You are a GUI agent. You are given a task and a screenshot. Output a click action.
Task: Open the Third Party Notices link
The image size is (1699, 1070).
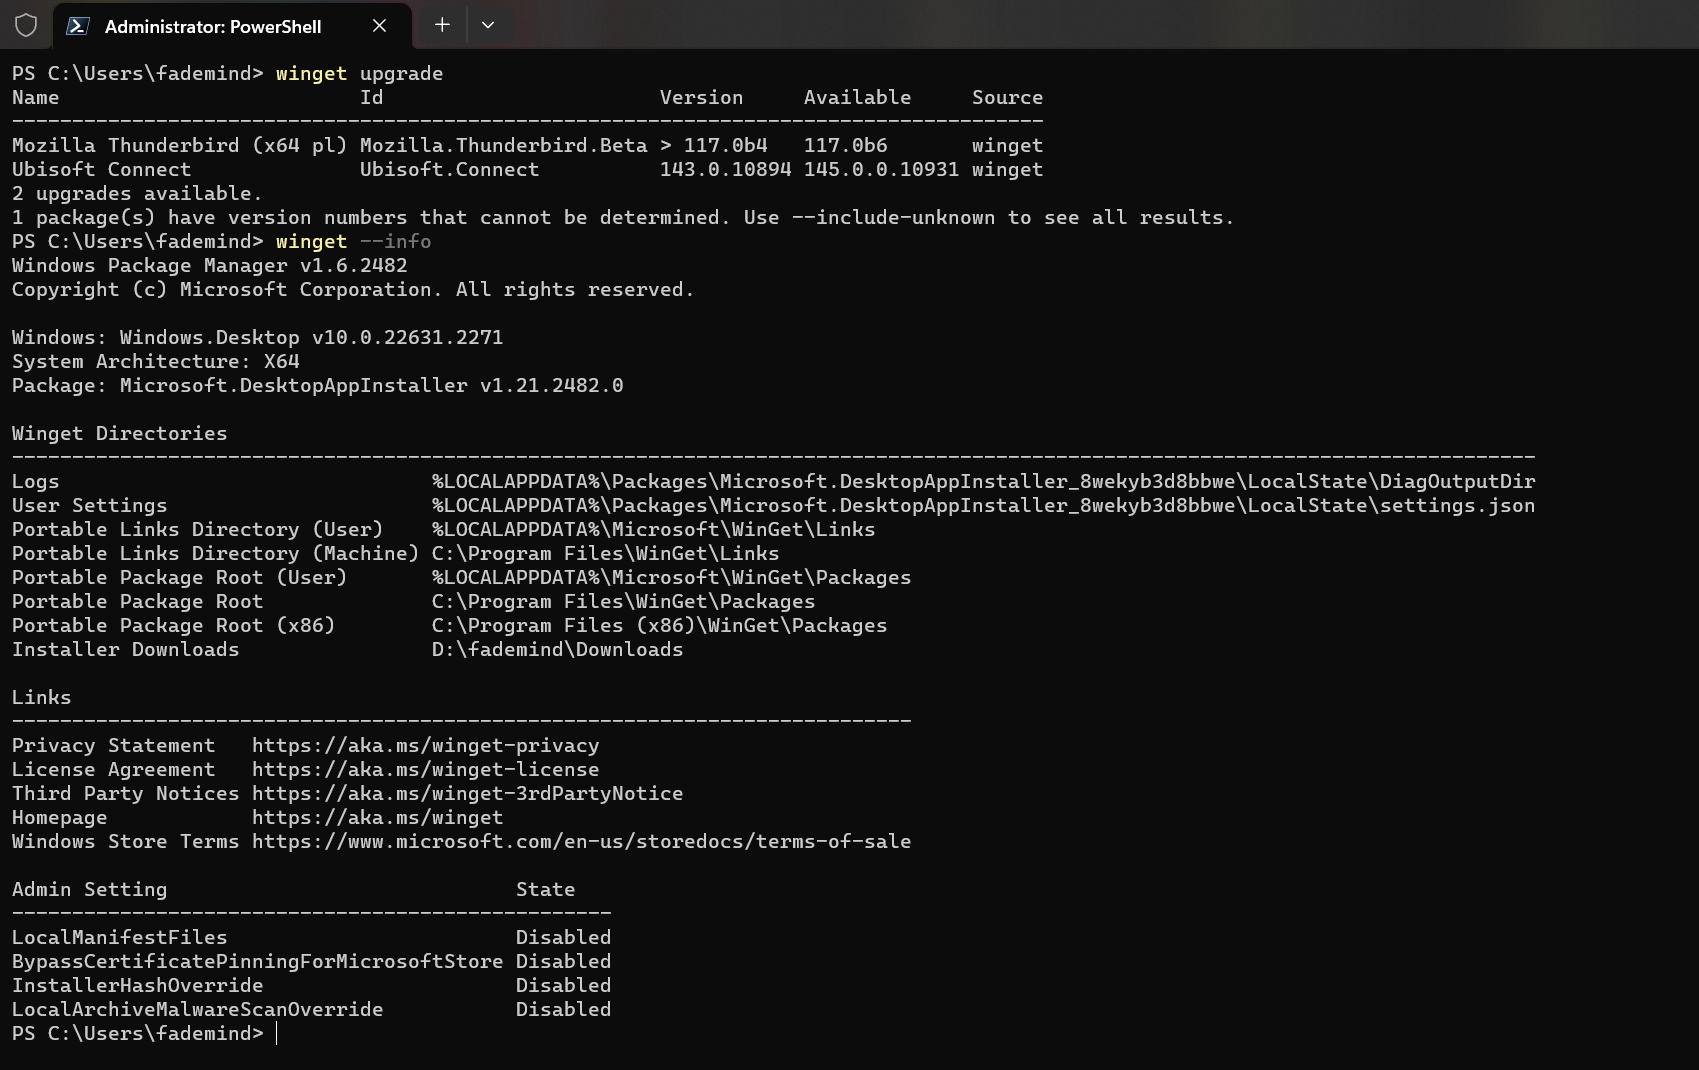468,793
